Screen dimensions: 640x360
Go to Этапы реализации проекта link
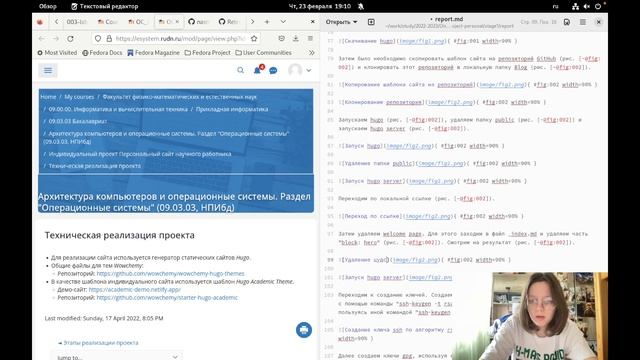[x=98, y=343]
